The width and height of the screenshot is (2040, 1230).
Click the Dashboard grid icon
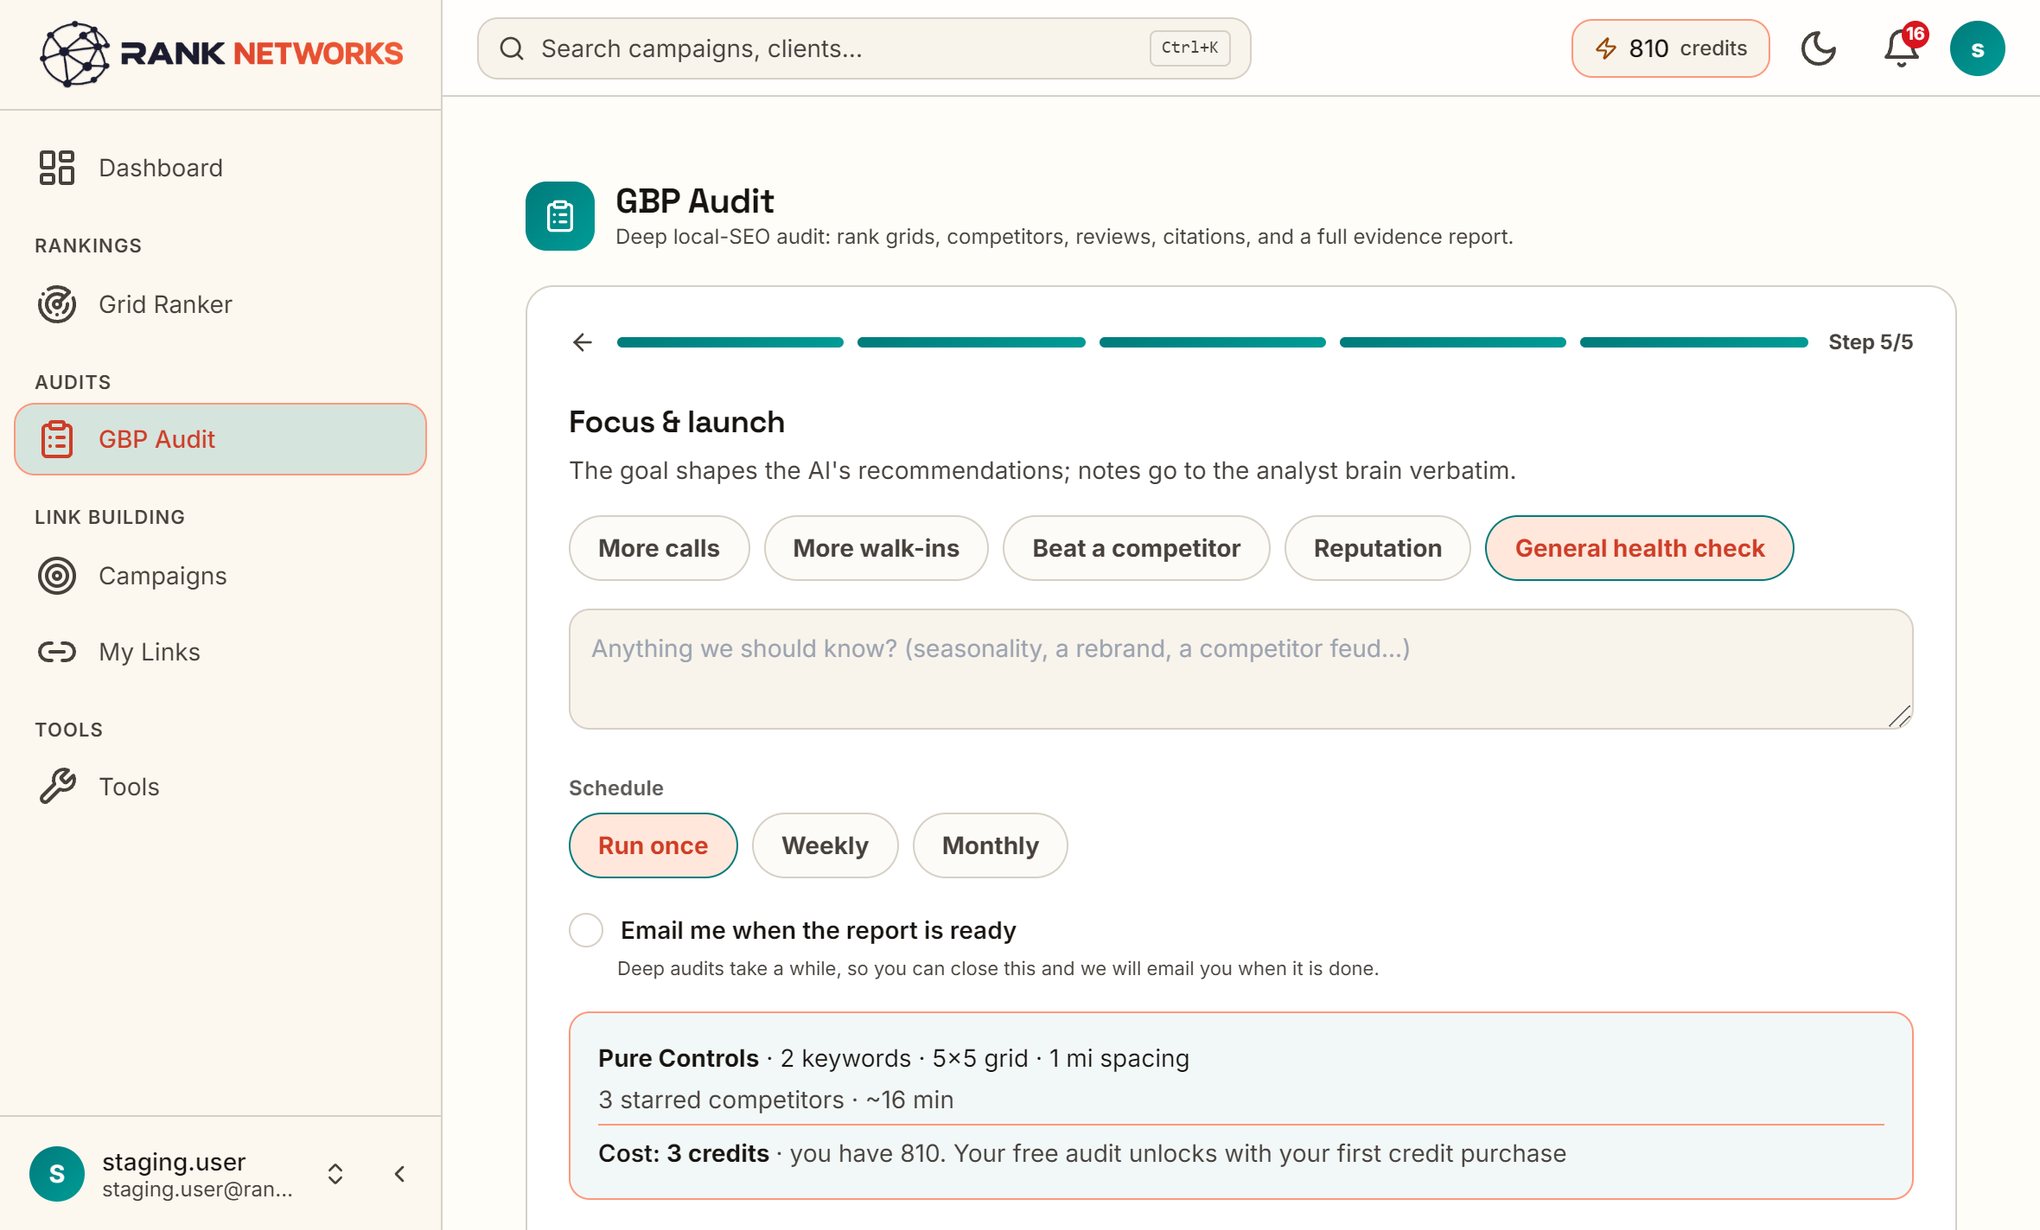57,168
